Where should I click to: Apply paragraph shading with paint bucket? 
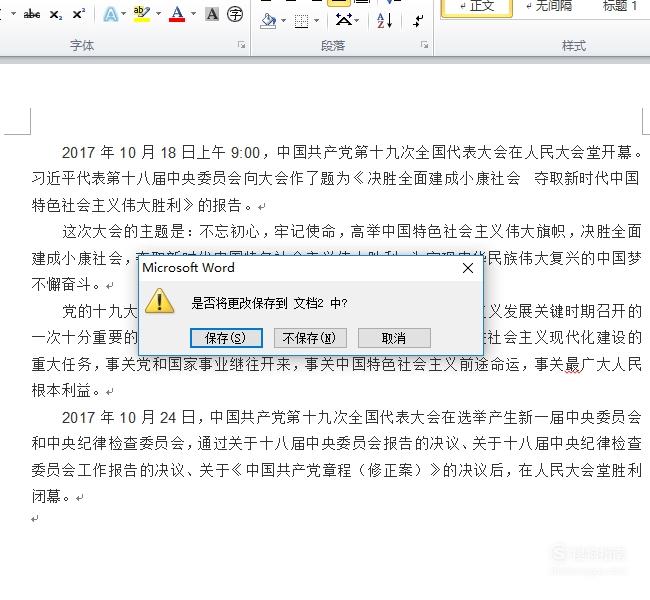pyautogui.click(x=268, y=20)
